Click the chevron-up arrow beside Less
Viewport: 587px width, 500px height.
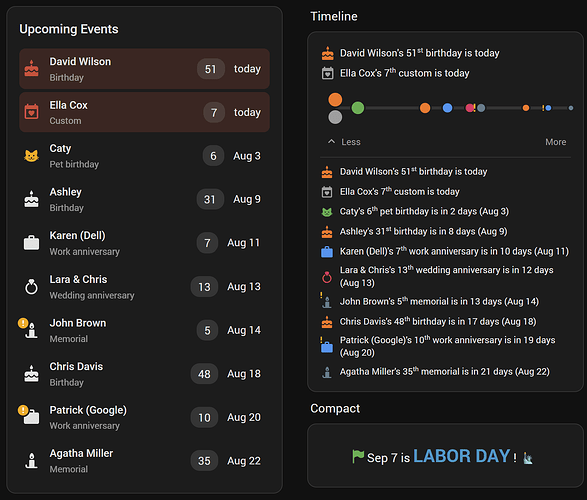pyautogui.click(x=331, y=141)
